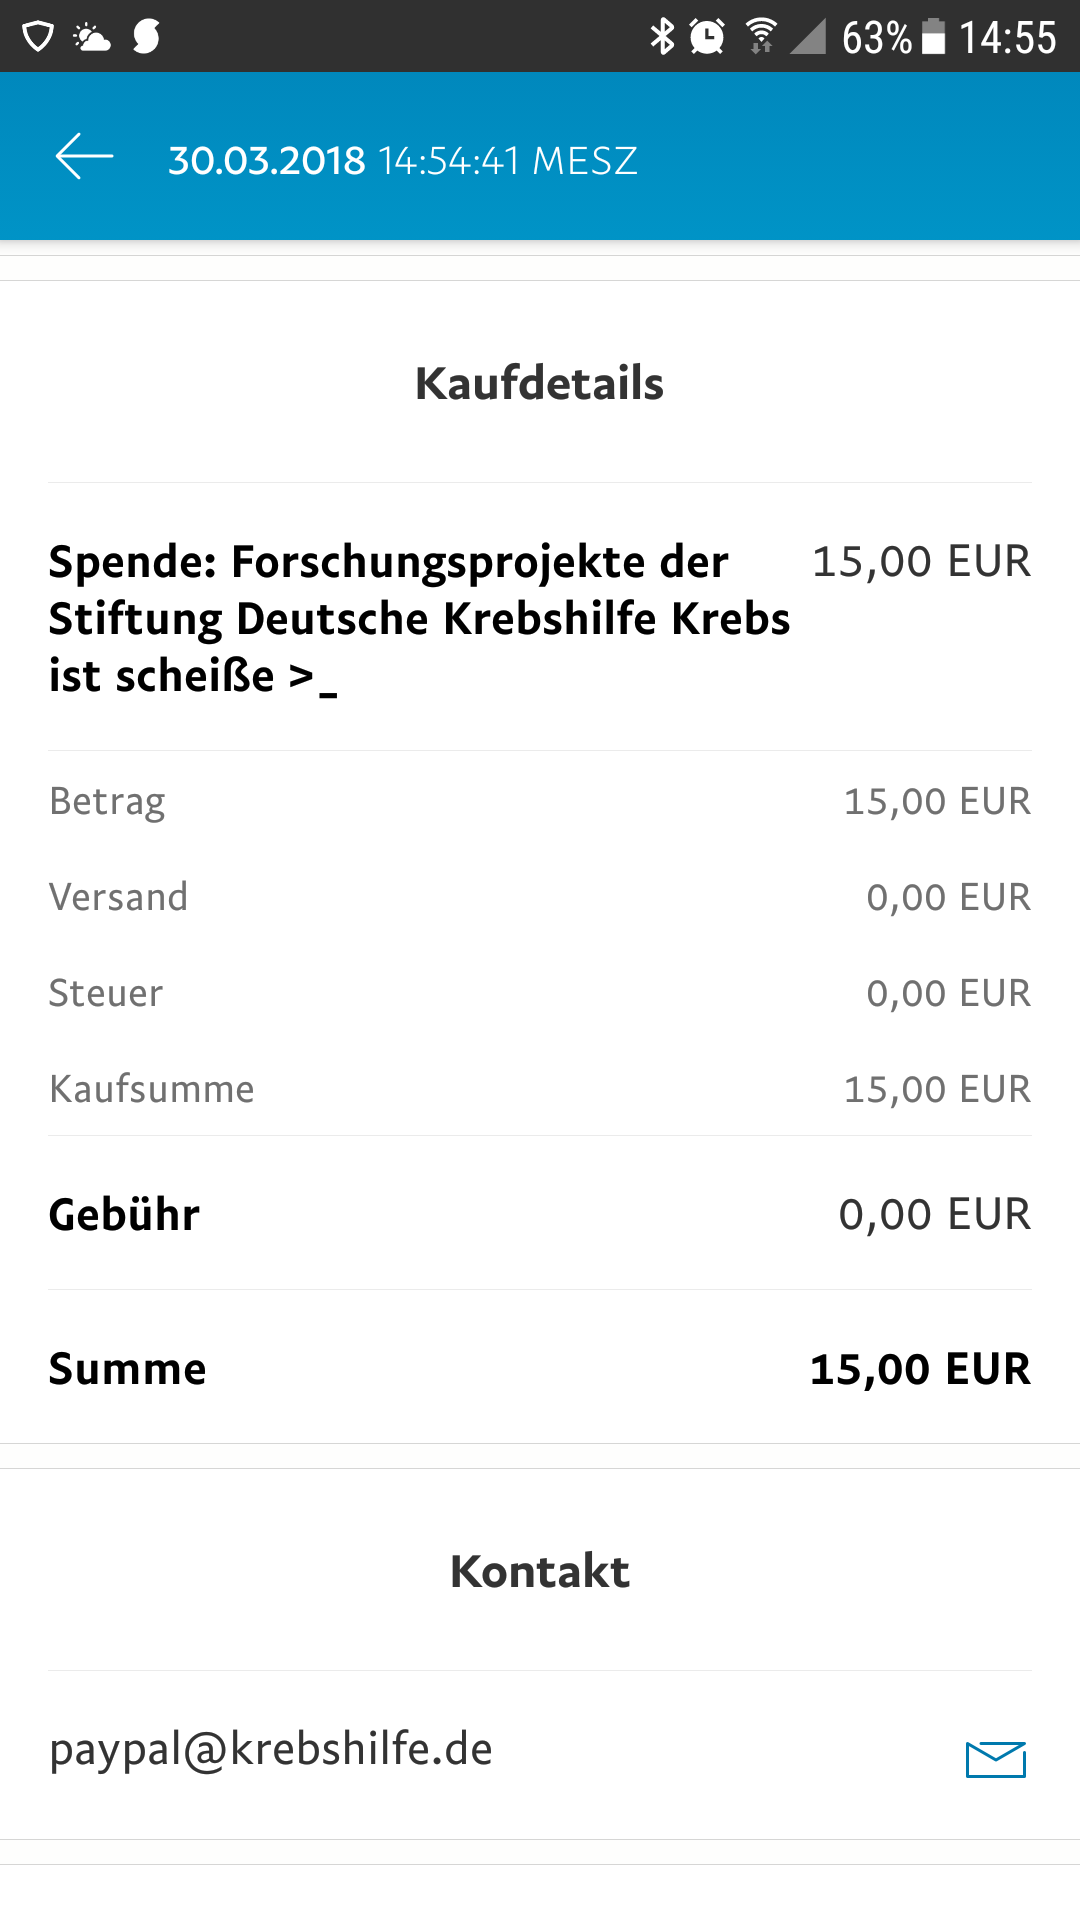
Task: Tap the Shazam-style S notification icon
Action: [x=146, y=37]
